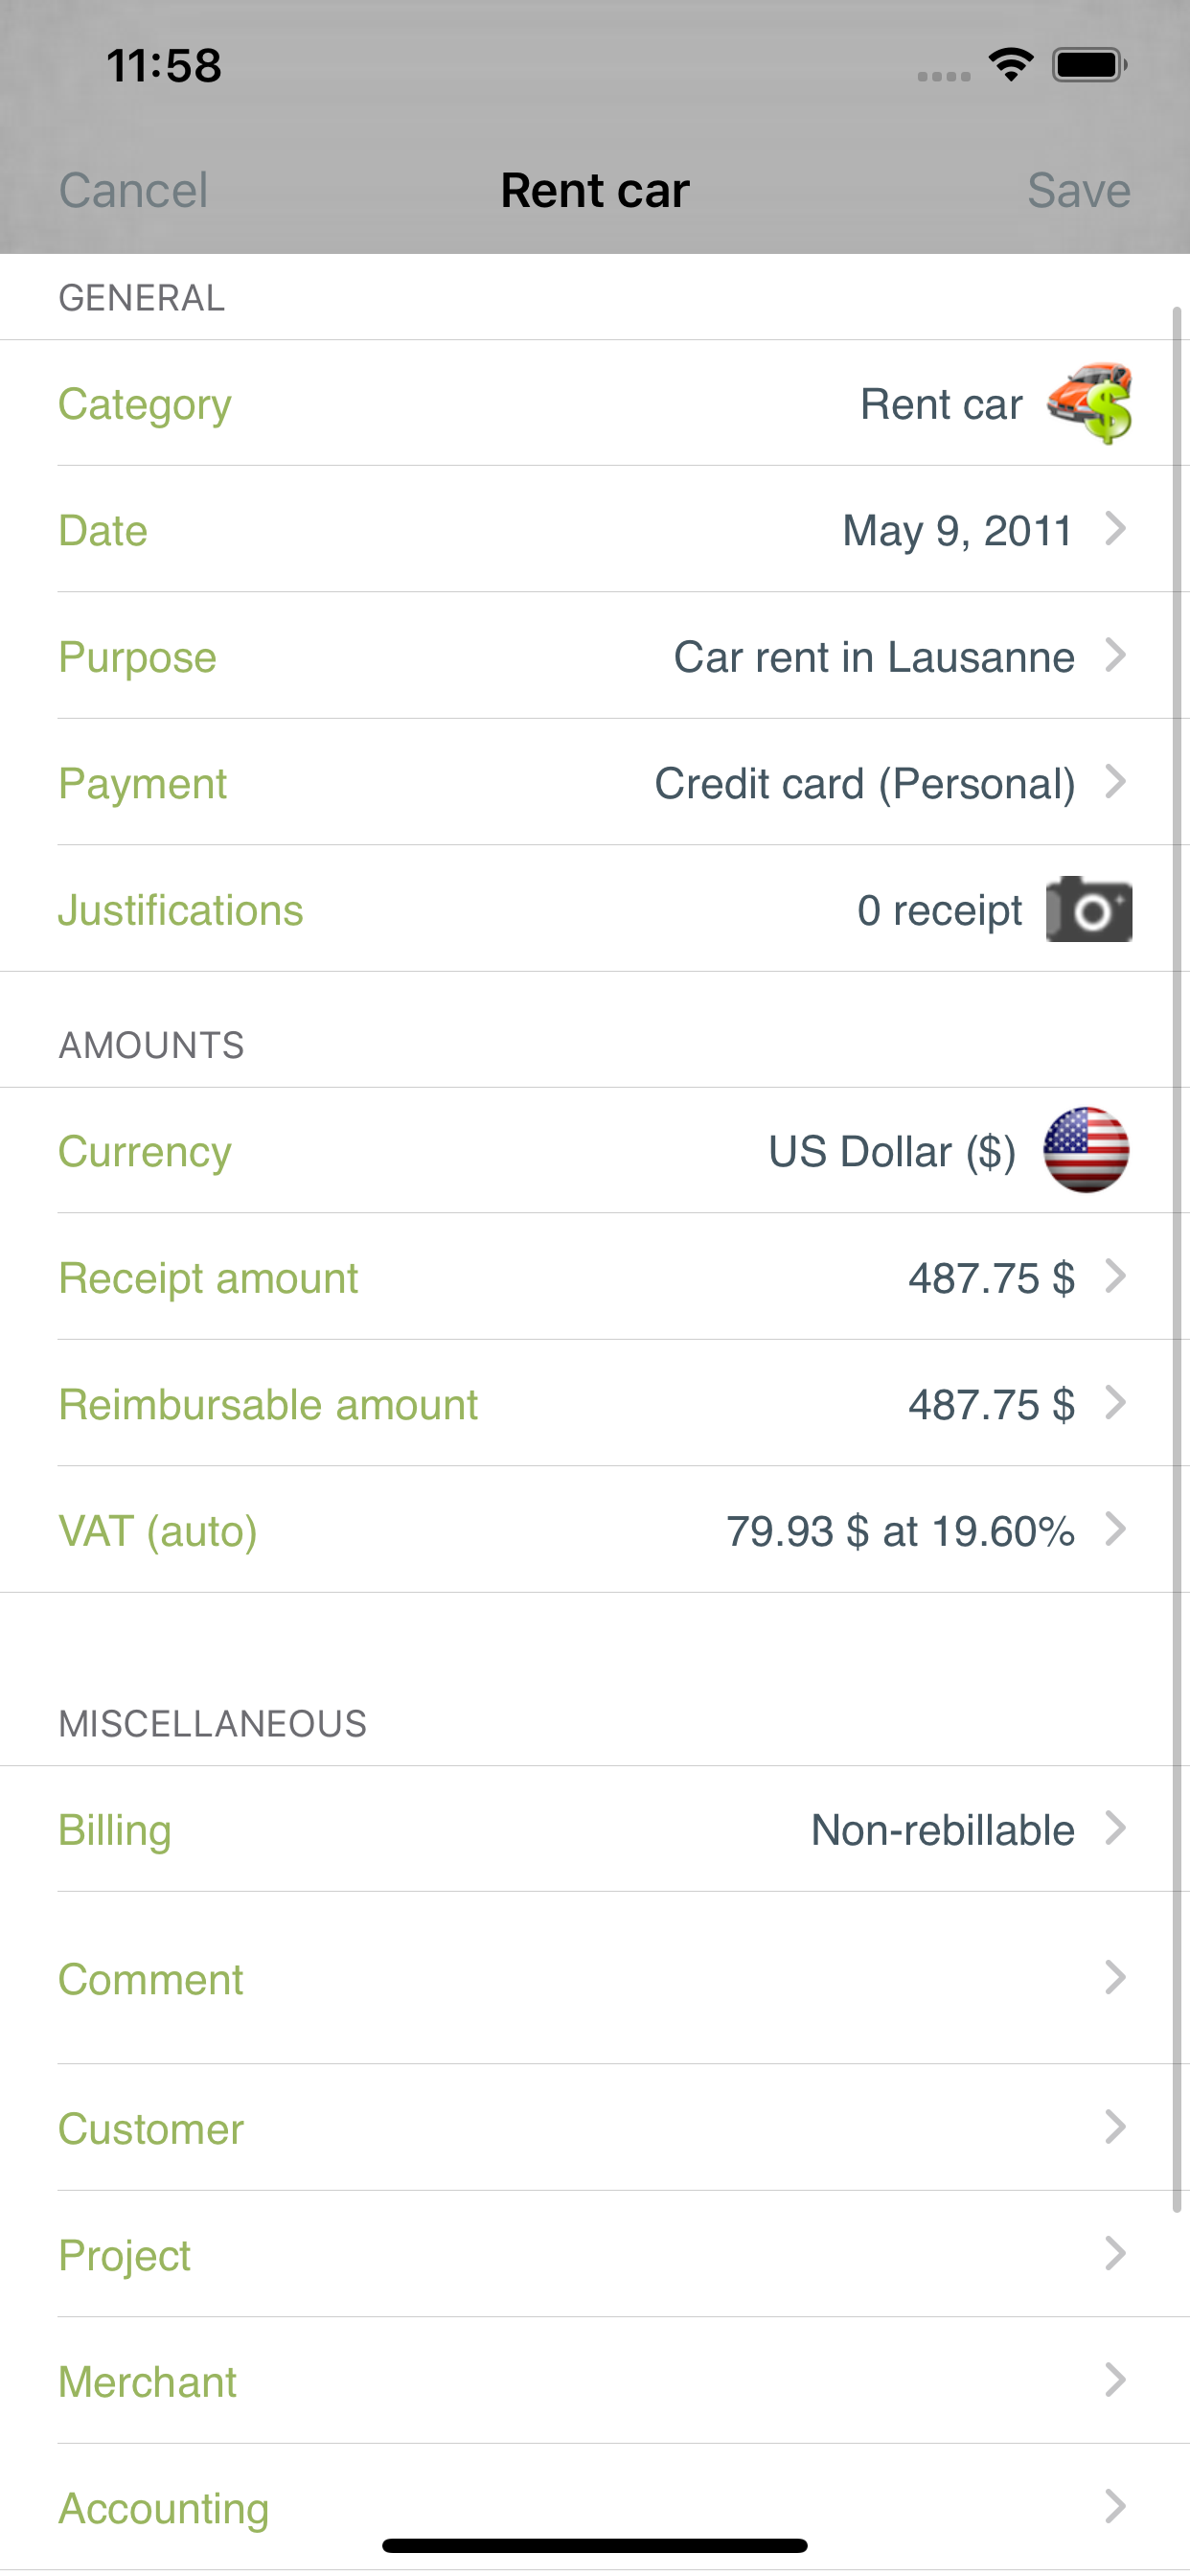Save the Rent car expense
The image size is (1190, 2576).
pyautogui.click(x=1078, y=190)
